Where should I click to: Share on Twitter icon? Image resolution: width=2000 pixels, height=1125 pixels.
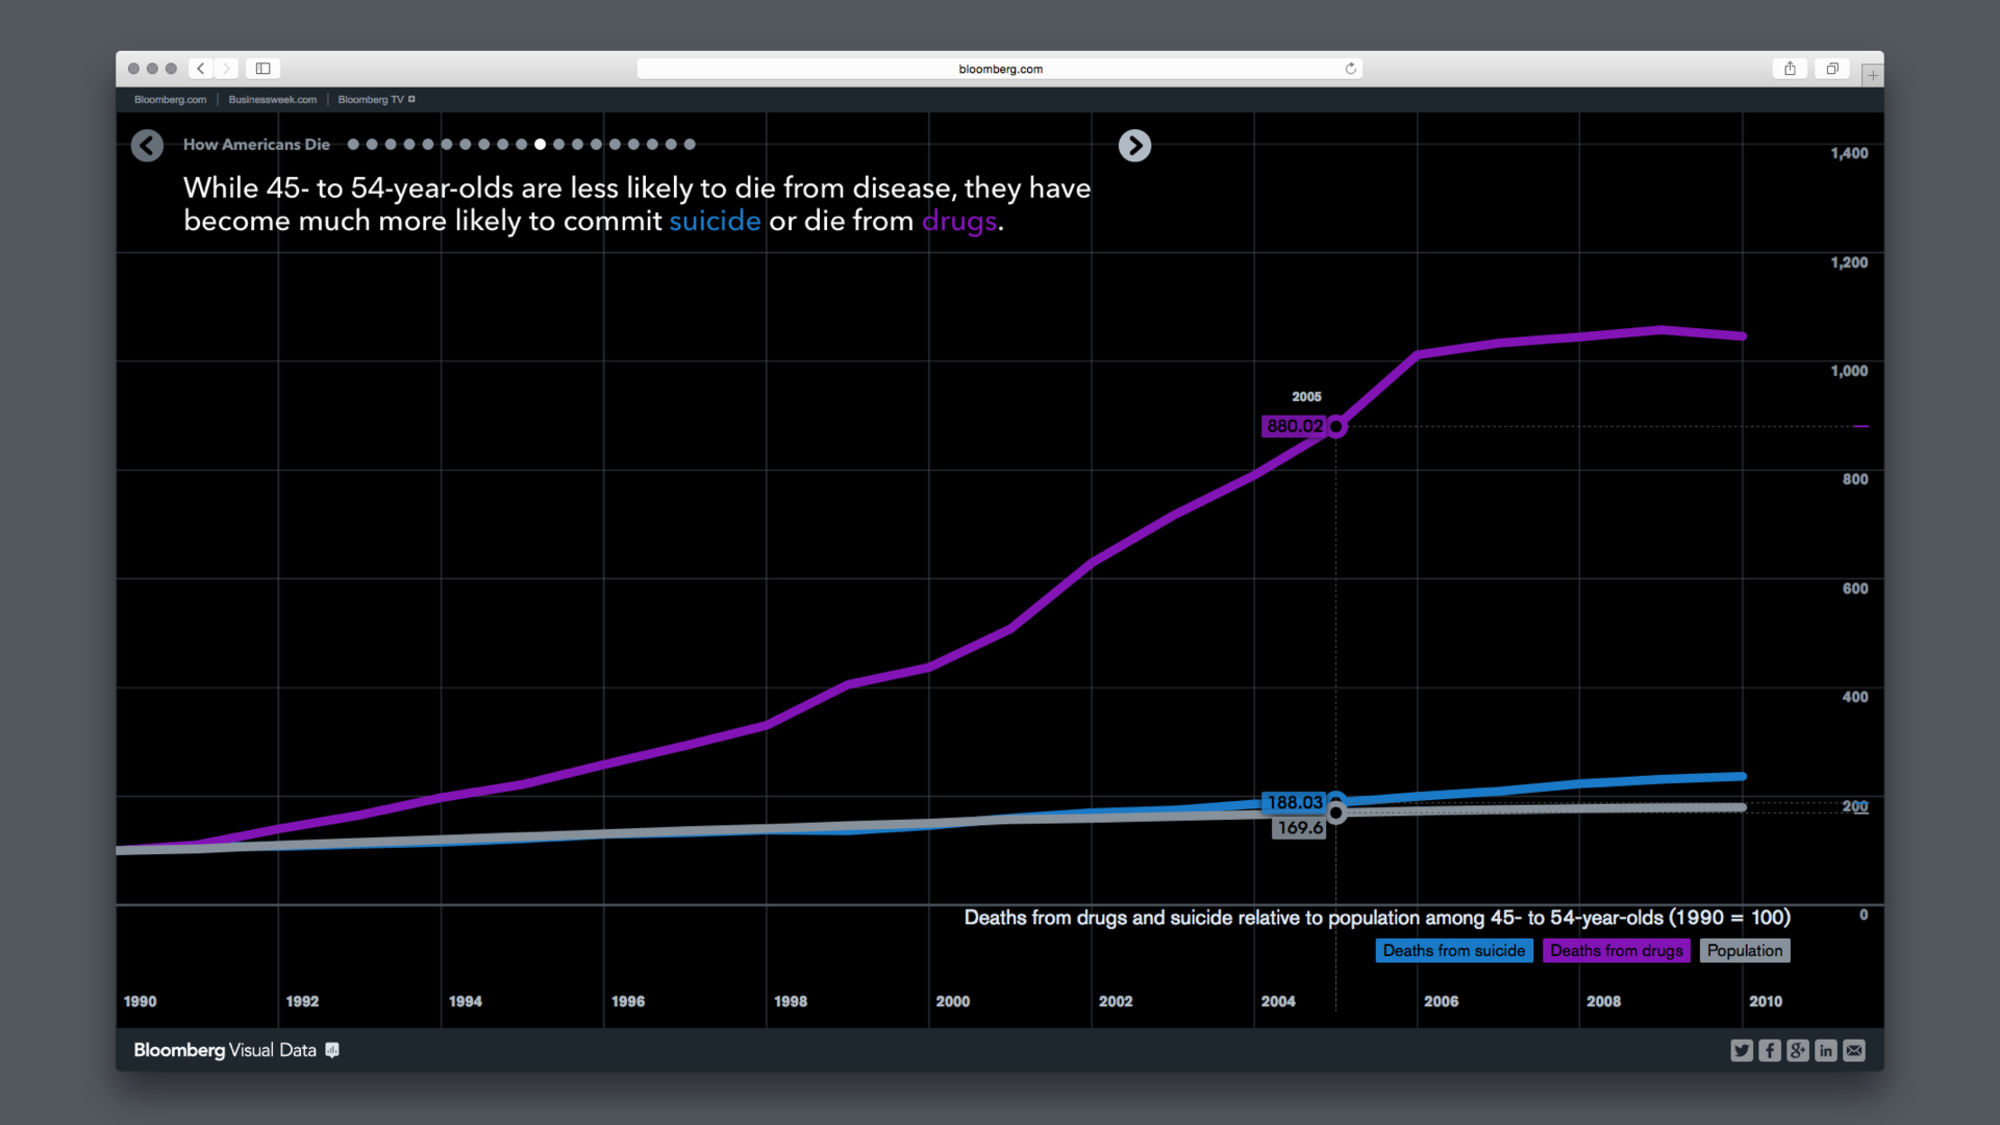coord(1741,1050)
